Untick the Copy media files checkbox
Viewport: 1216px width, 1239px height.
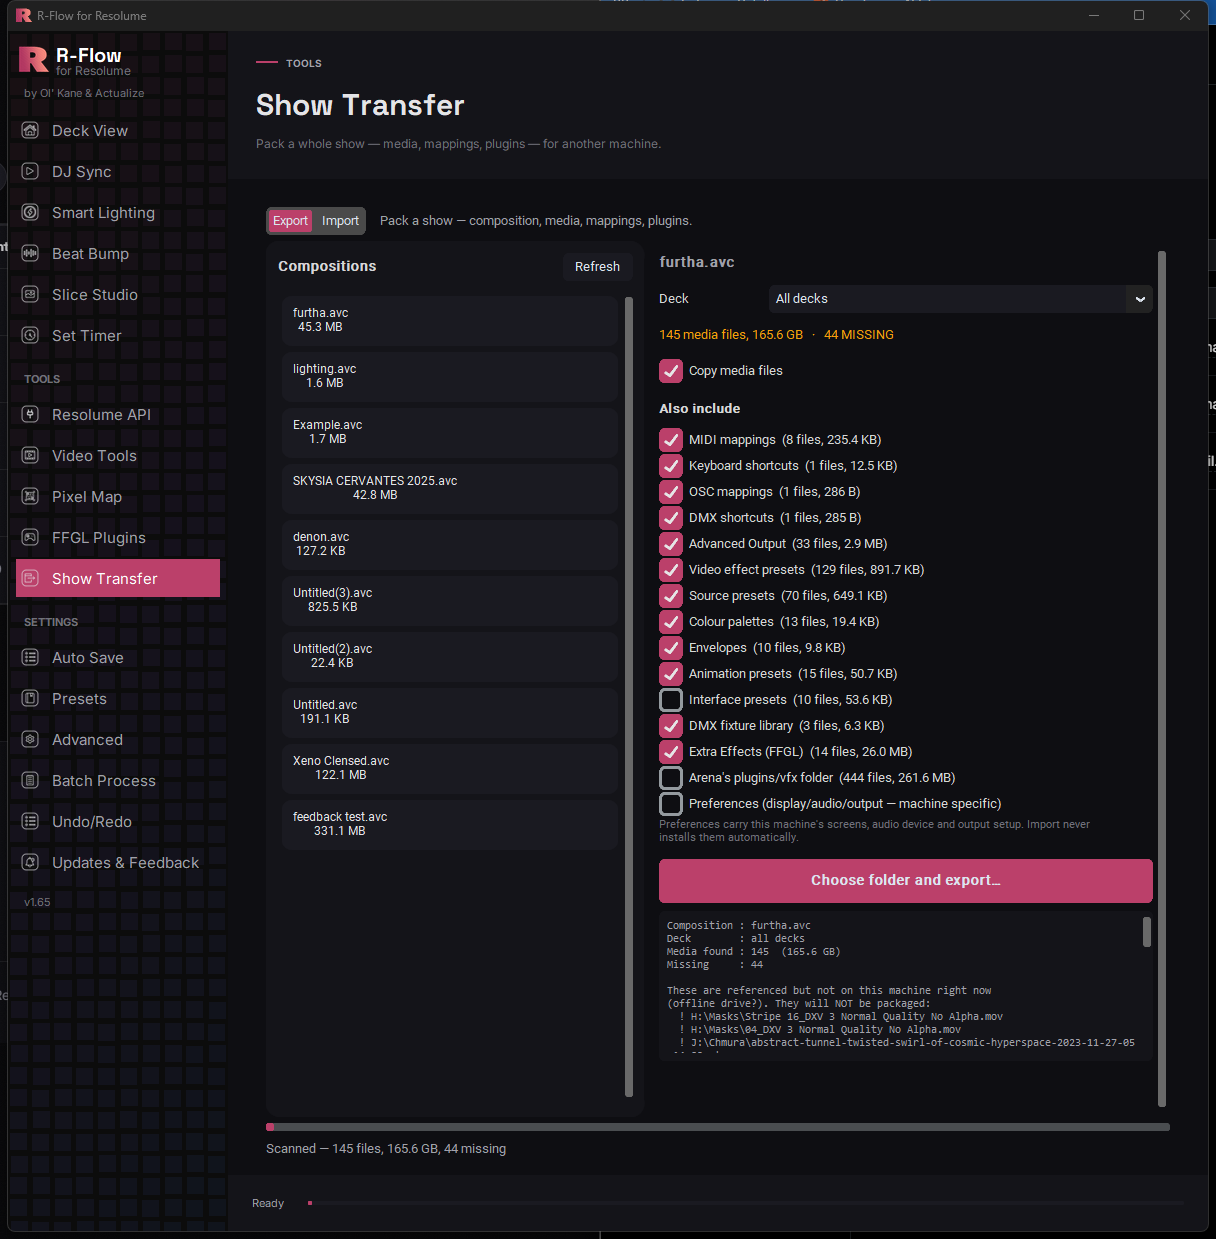671,371
